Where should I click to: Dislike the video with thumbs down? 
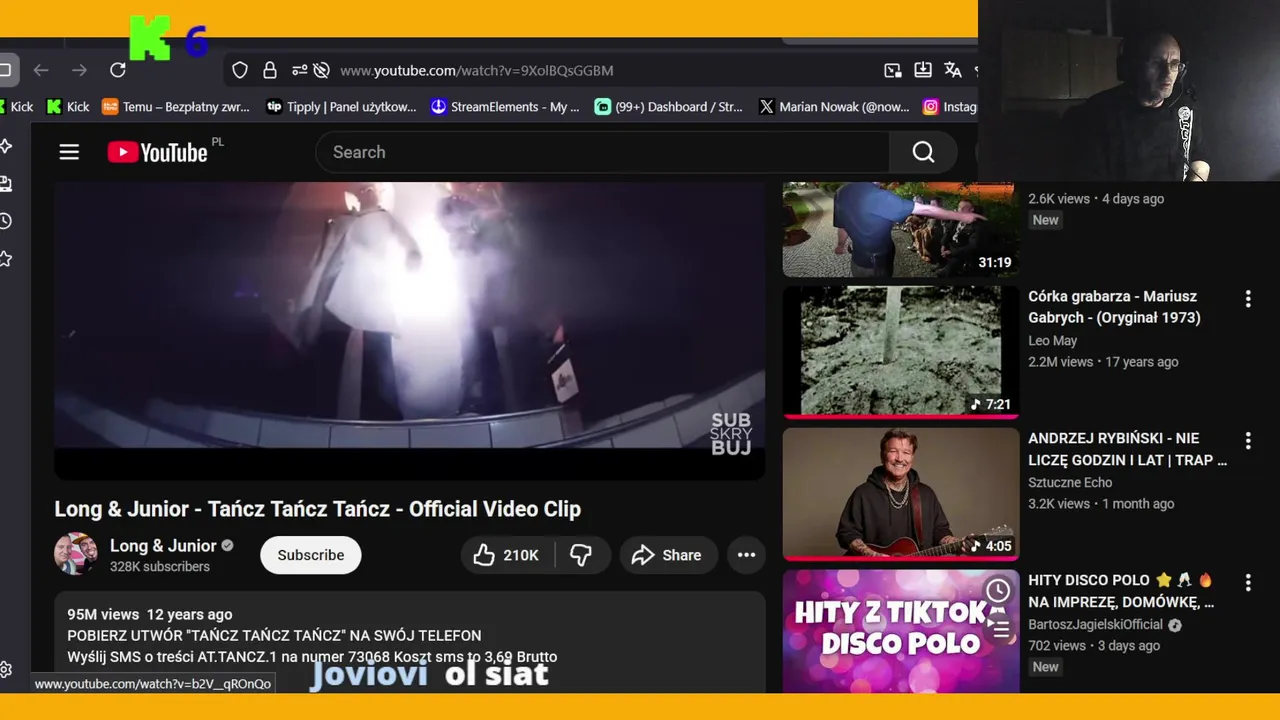(581, 555)
